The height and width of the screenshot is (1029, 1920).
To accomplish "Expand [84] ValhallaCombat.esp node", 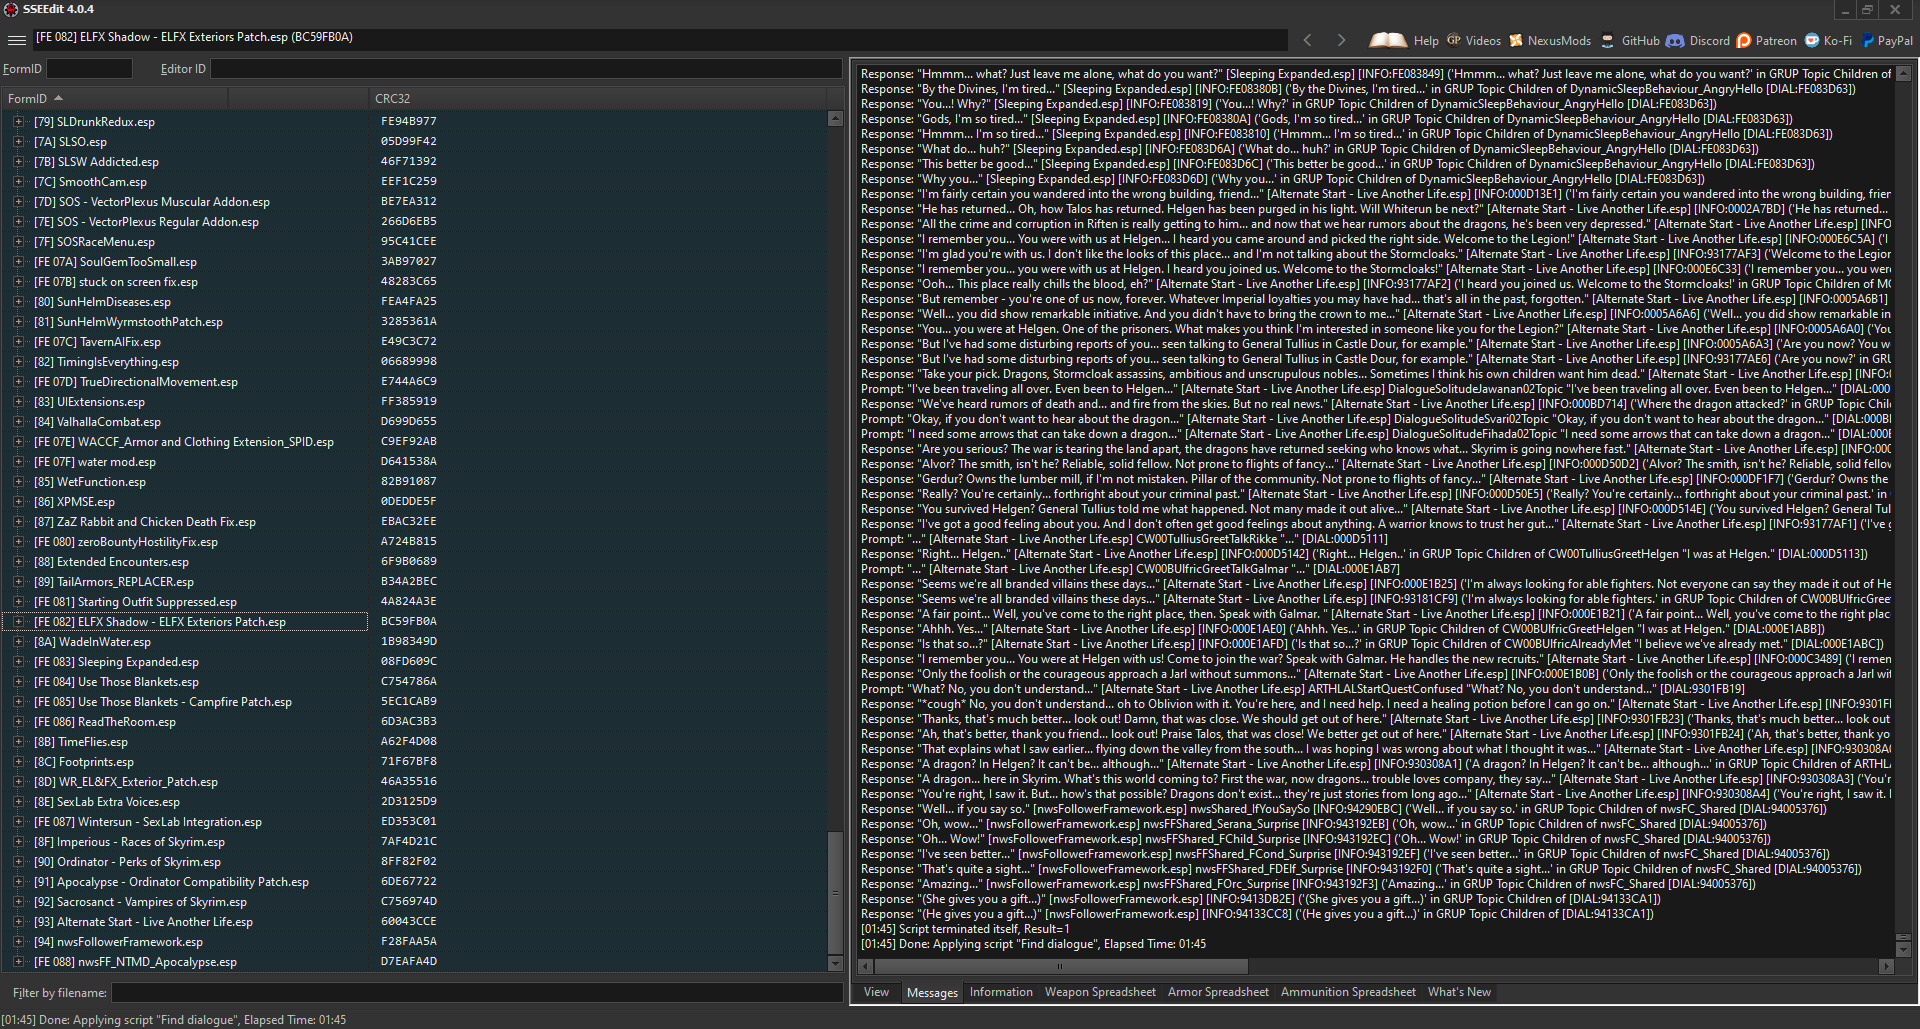I will tap(18, 422).
